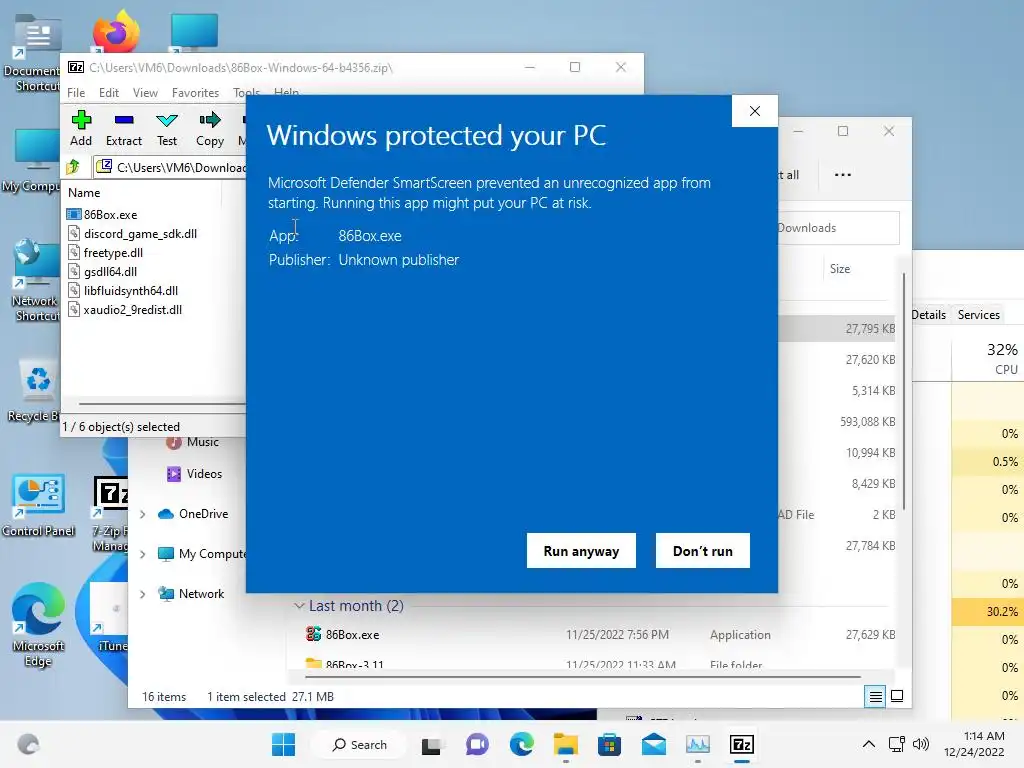Close the SmartScreen dialog with the X

pos(755,111)
